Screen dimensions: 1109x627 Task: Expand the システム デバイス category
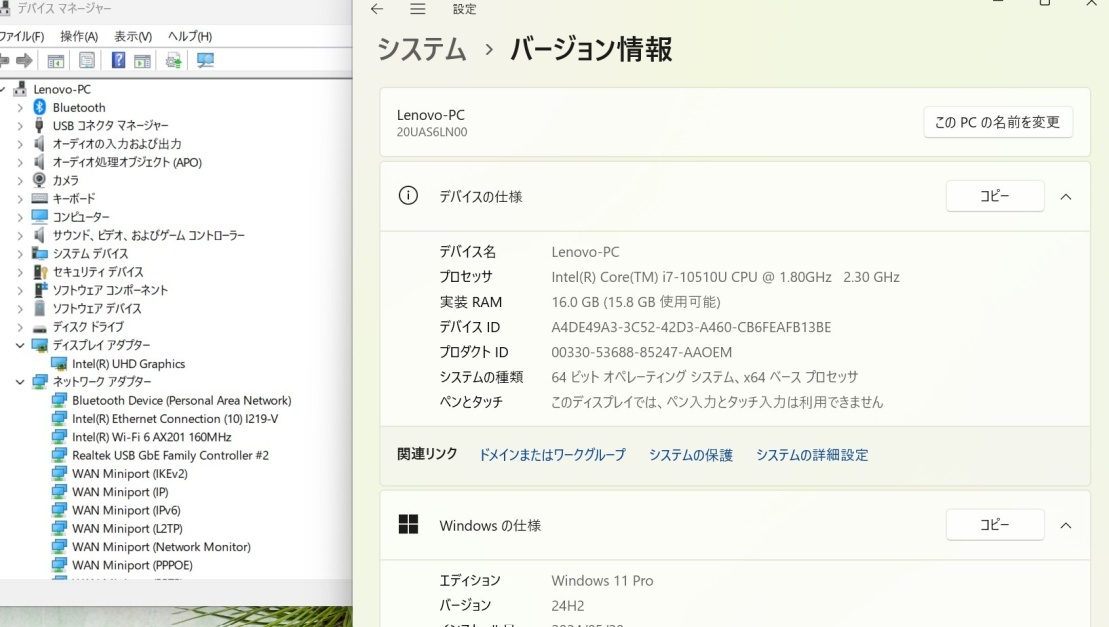coord(20,254)
